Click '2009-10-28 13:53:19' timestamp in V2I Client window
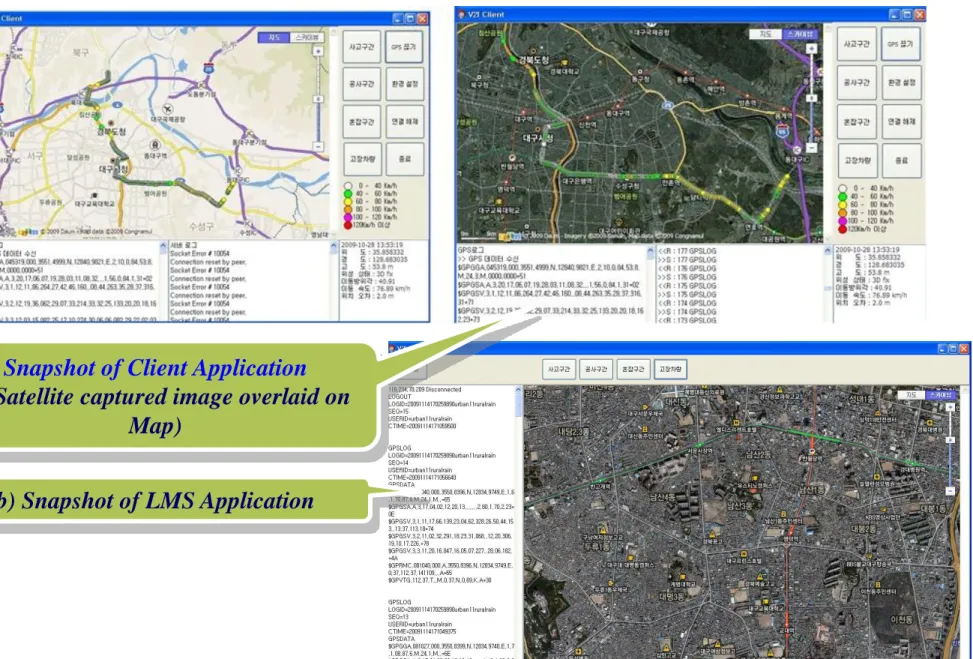 coord(867,249)
